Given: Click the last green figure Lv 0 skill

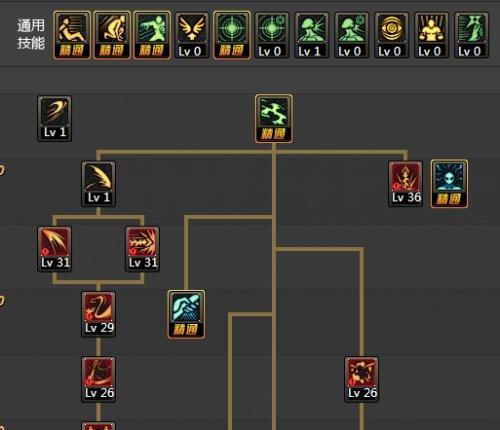Looking at the screenshot, I should point(471,35).
